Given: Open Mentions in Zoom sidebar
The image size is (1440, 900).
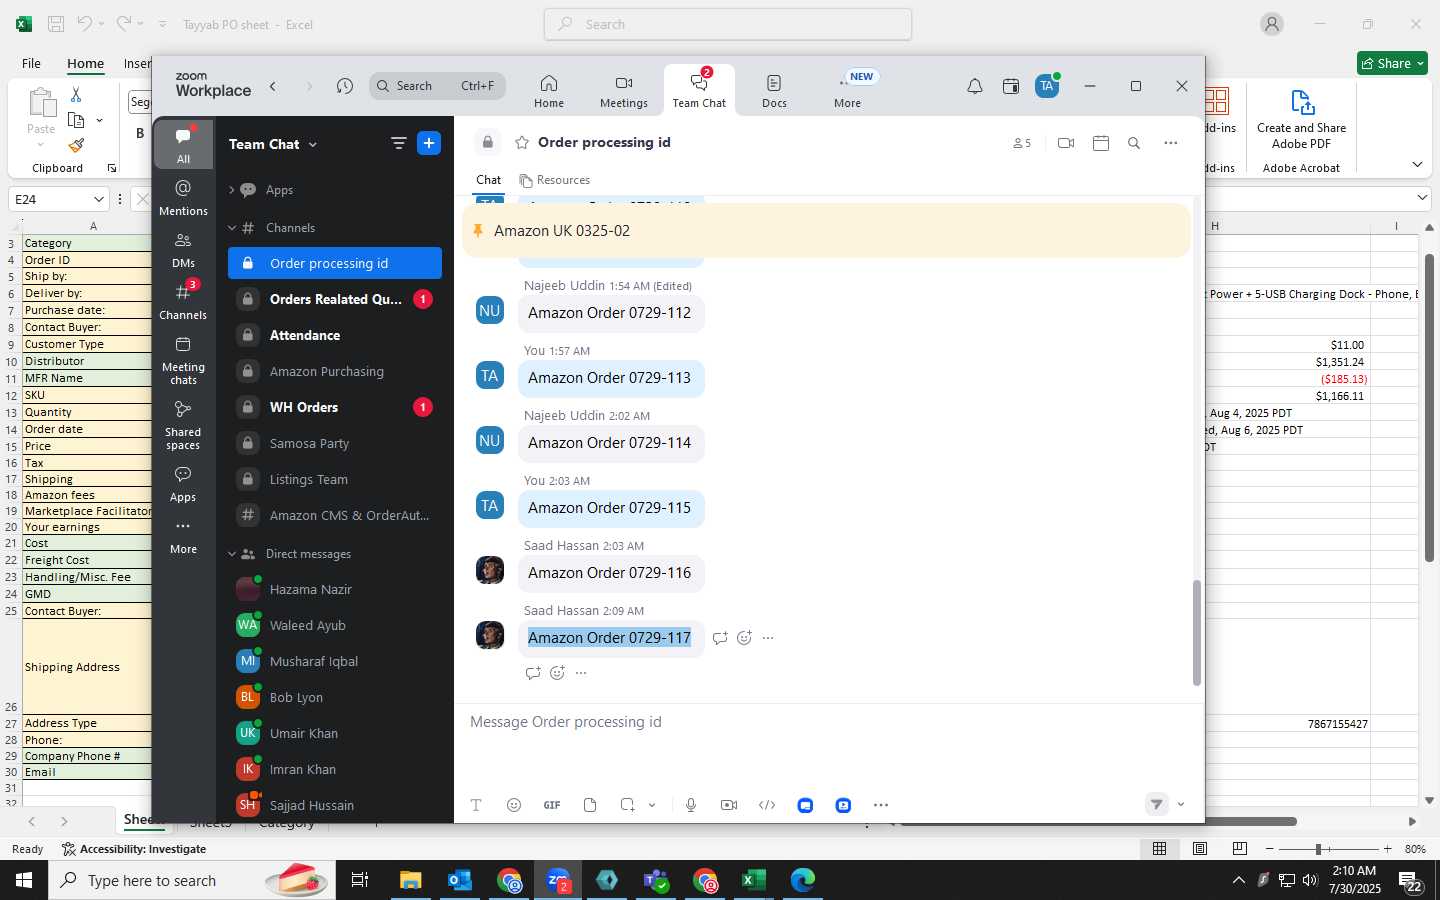Looking at the screenshot, I should [x=183, y=197].
